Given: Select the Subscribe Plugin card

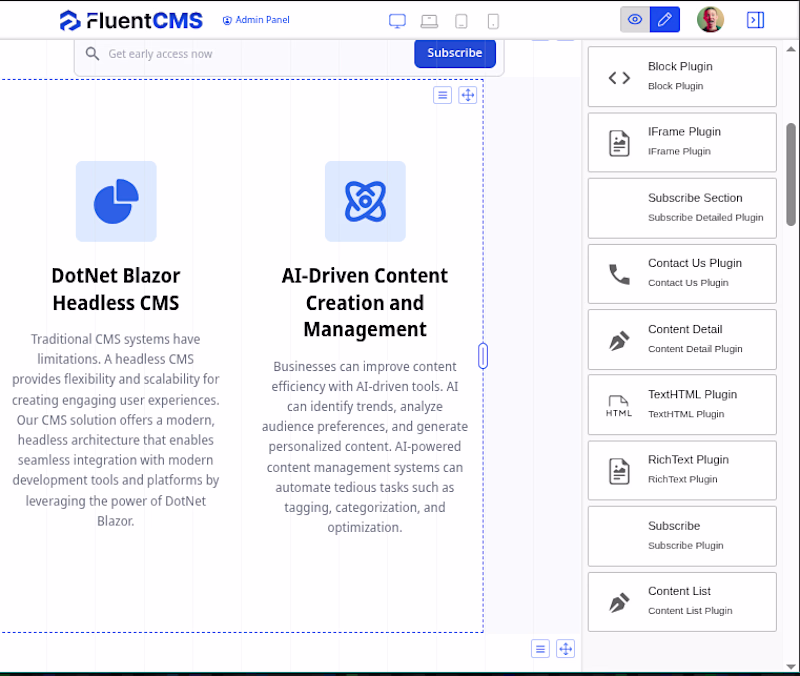Looking at the screenshot, I should click(x=682, y=536).
